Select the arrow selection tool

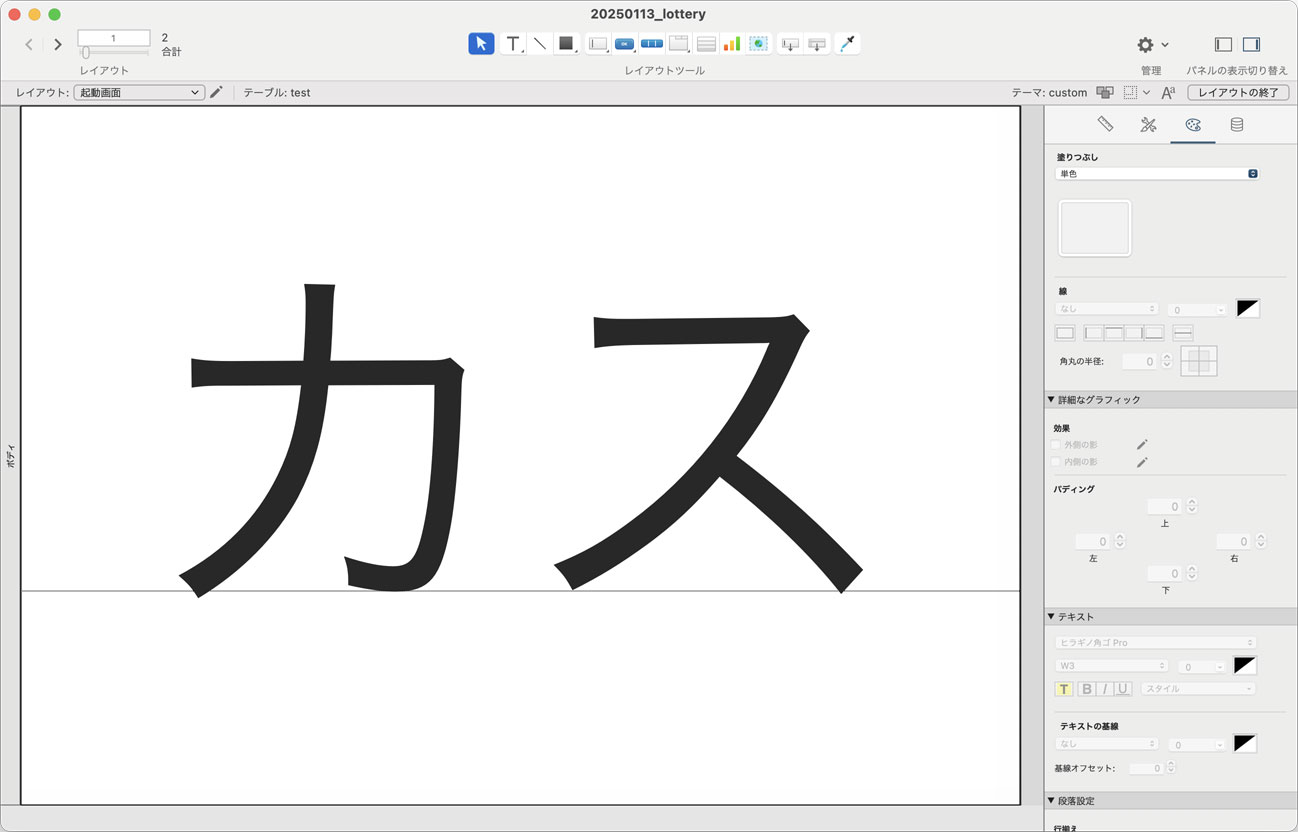[481, 44]
